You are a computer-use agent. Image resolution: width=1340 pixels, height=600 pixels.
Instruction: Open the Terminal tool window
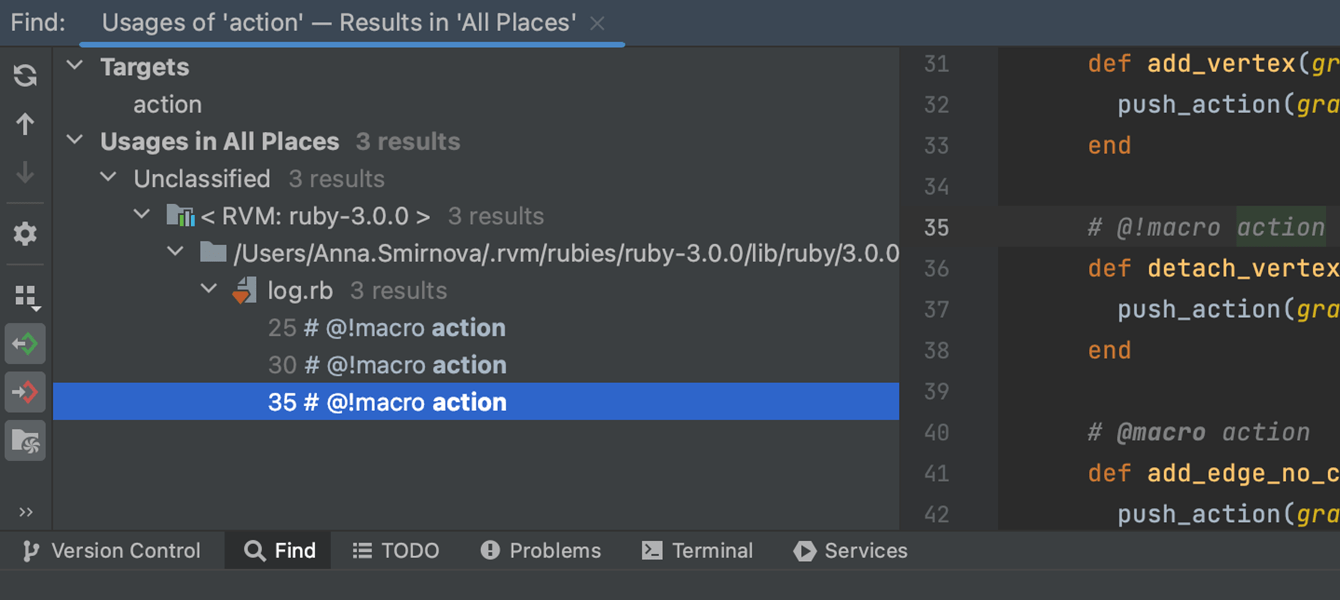point(698,551)
